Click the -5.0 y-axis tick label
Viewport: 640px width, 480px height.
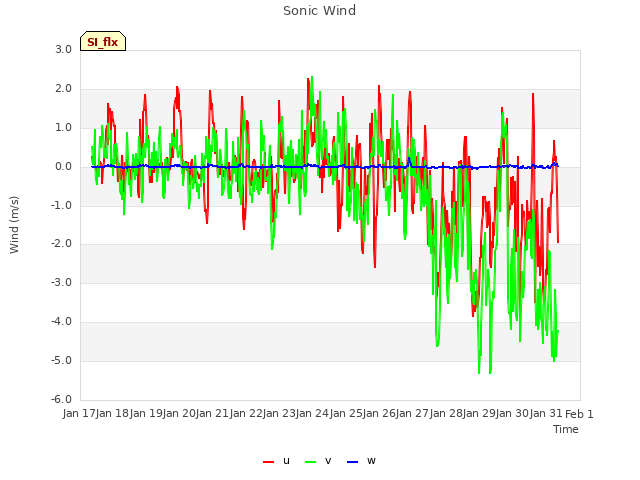[x=62, y=360]
